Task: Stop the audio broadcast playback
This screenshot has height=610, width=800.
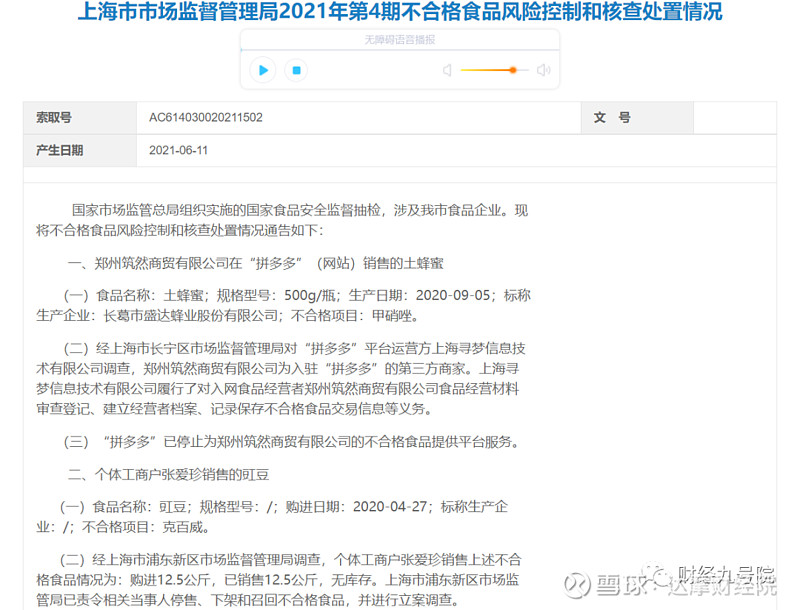Action: pos(296,70)
